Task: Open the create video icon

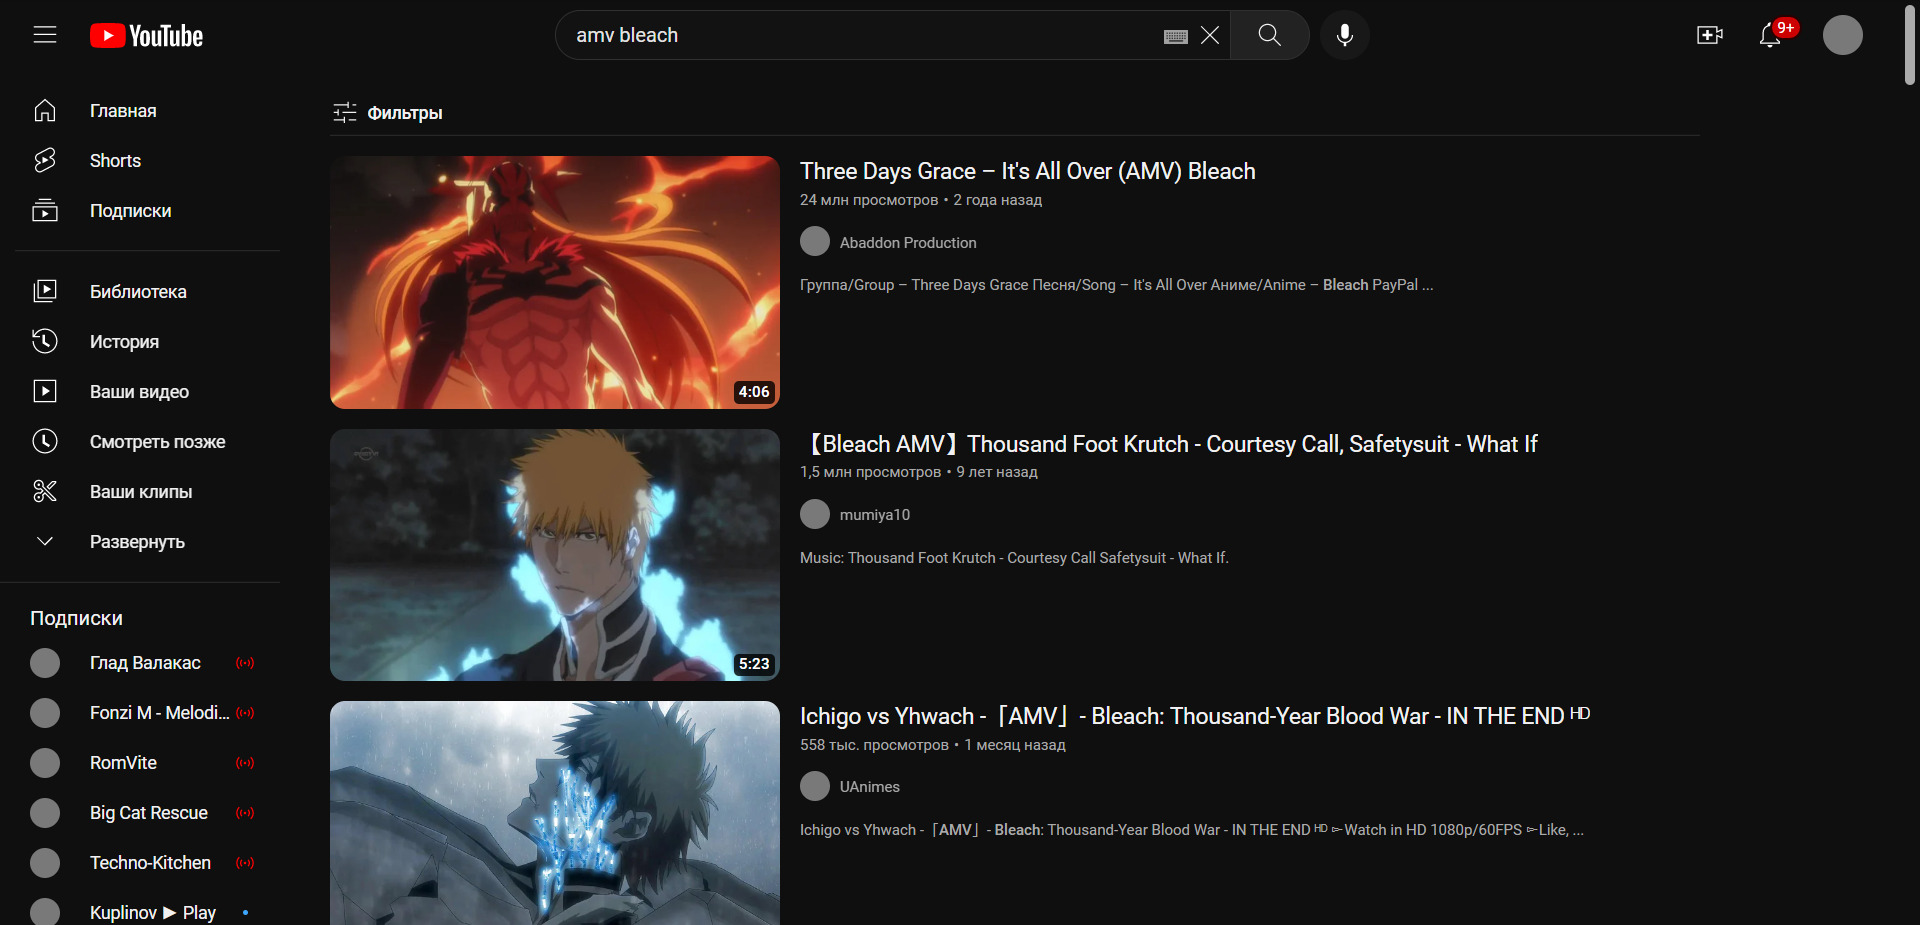Action: pyautogui.click(x=1709, y=35)
